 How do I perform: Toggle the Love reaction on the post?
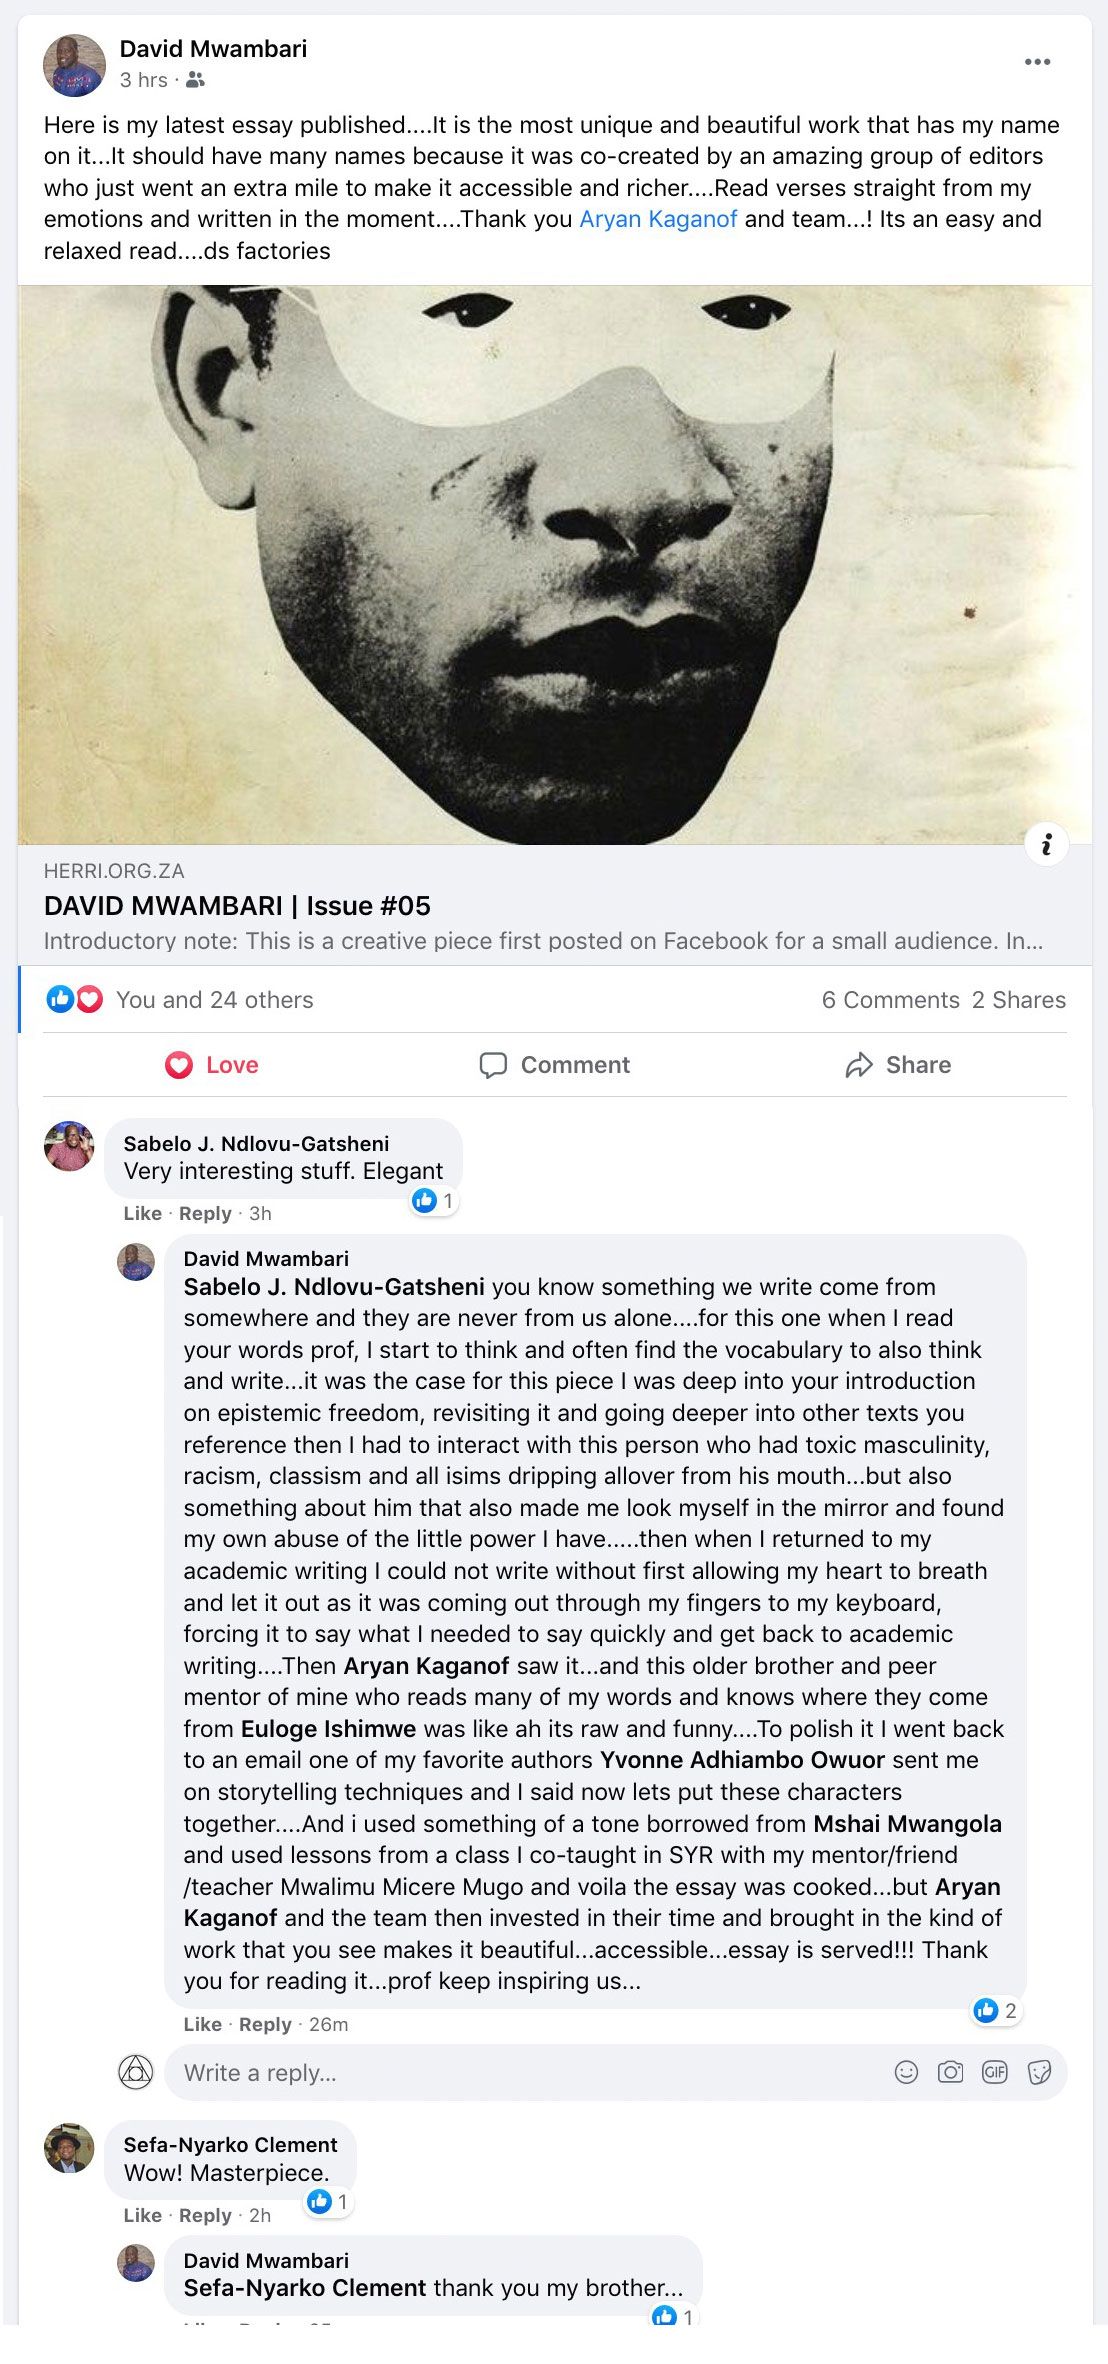[212, 1065]
